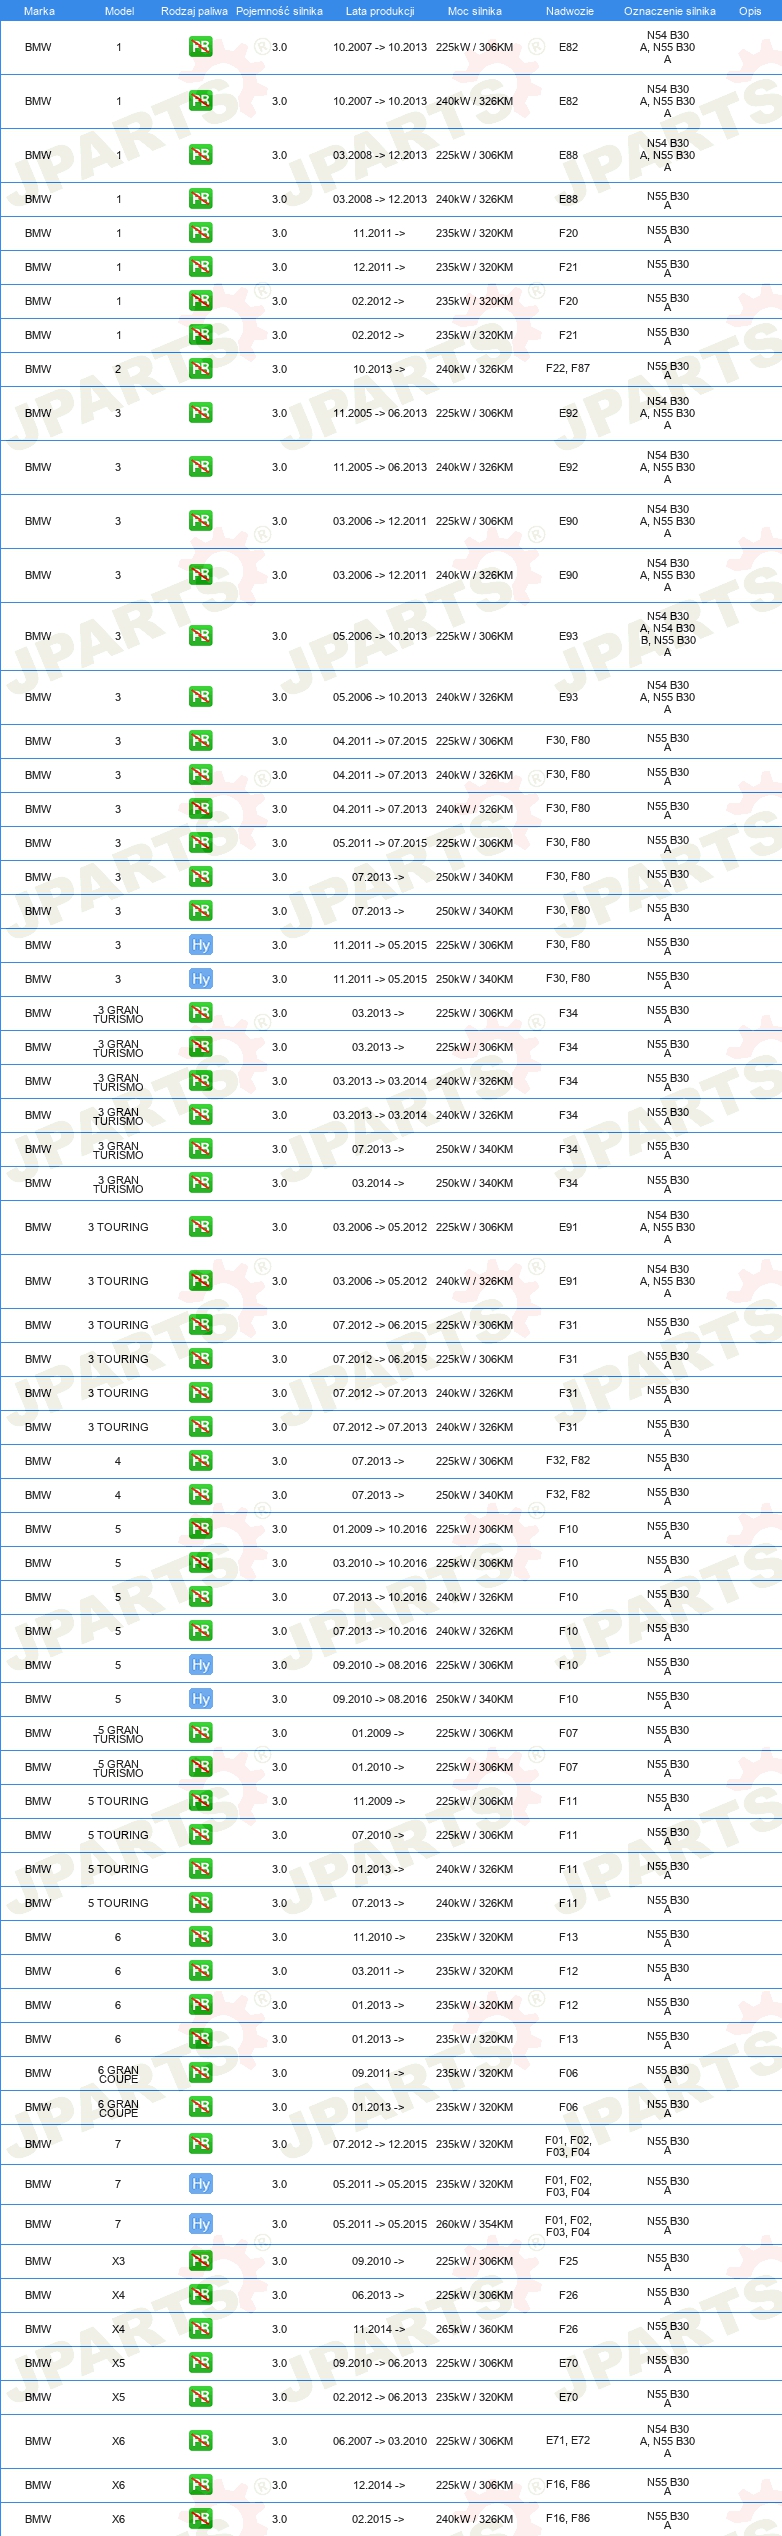Click the hybrid Hy icon for BMW 5 225kW
Viewport: 782px width, 2536px height.
[x=200, y=1665]
